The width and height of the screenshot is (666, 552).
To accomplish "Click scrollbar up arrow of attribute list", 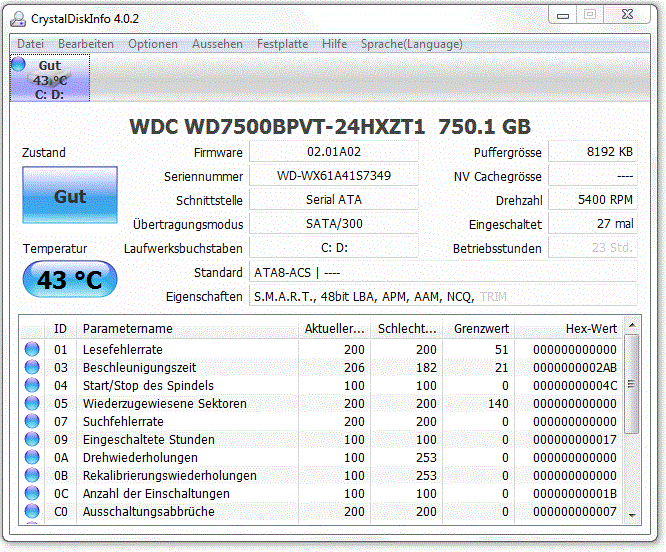I will [632, 325].
